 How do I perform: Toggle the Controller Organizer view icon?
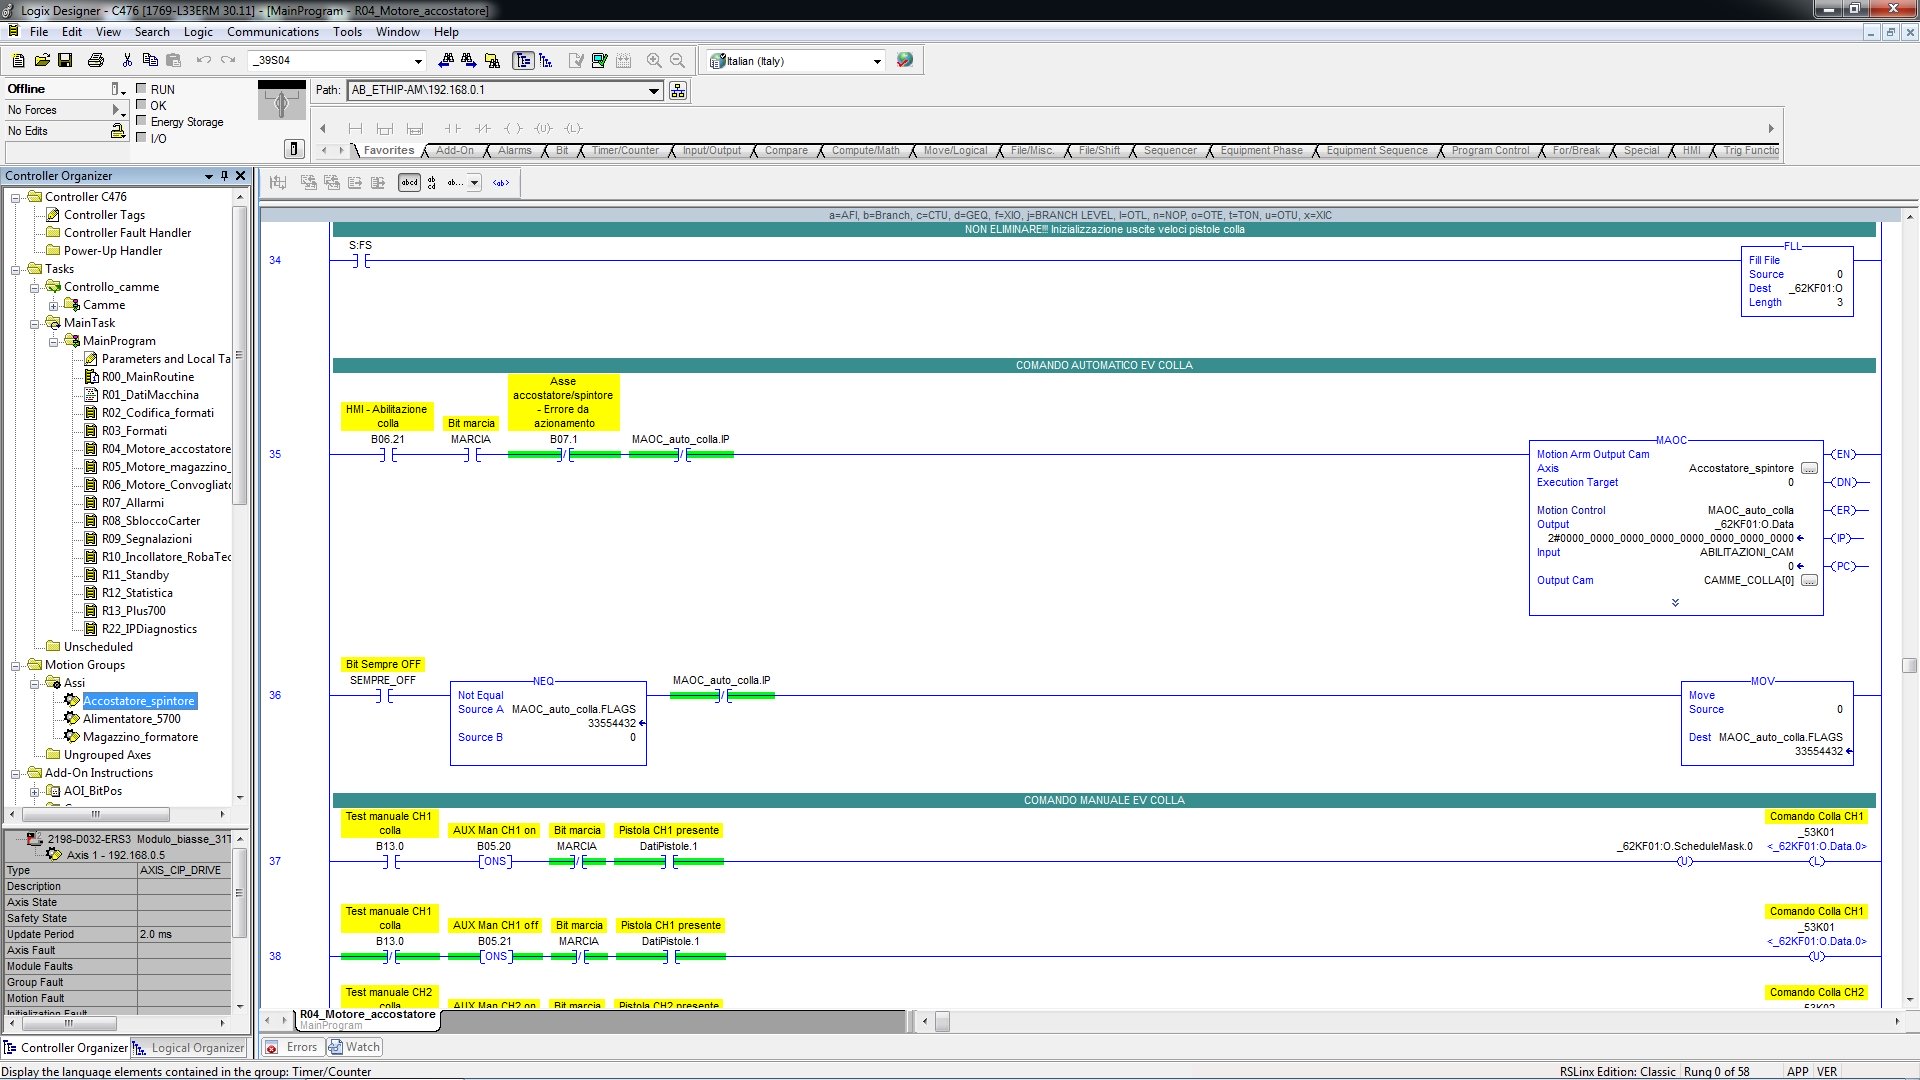click(x=522, y=61)
